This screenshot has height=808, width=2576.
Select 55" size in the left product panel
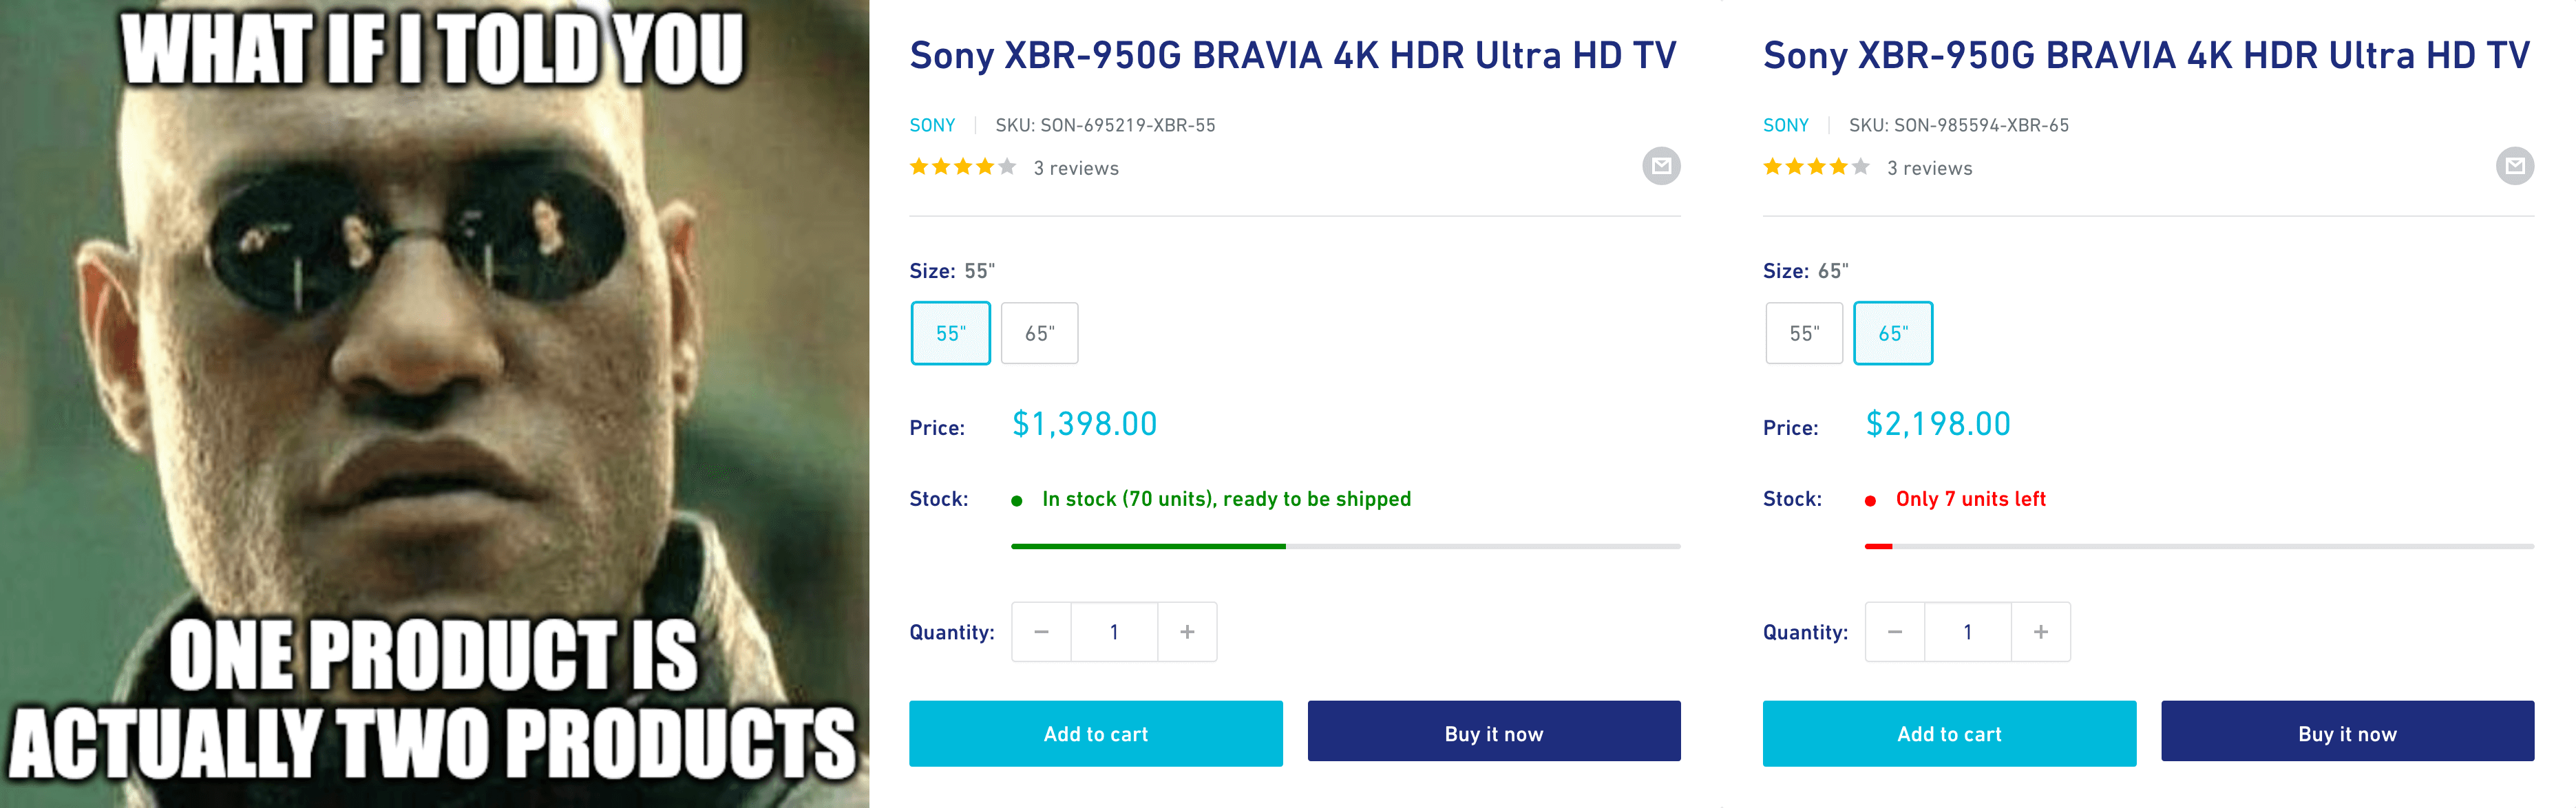point(950,333)
